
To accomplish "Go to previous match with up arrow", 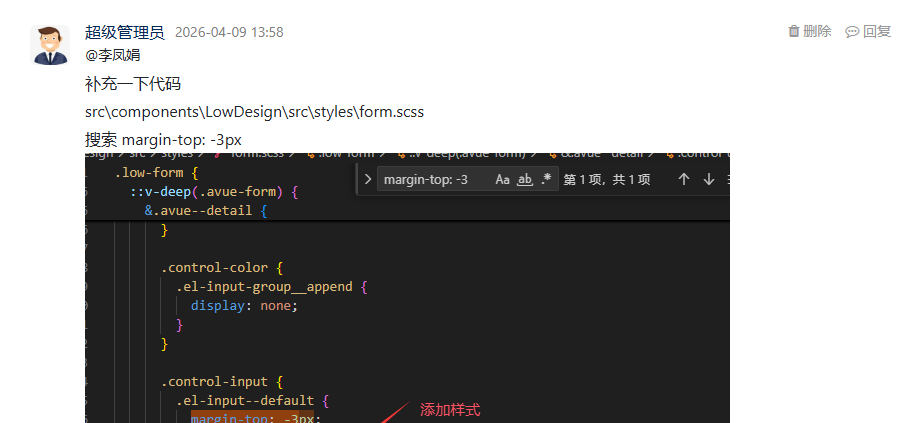I will (684, 179).
